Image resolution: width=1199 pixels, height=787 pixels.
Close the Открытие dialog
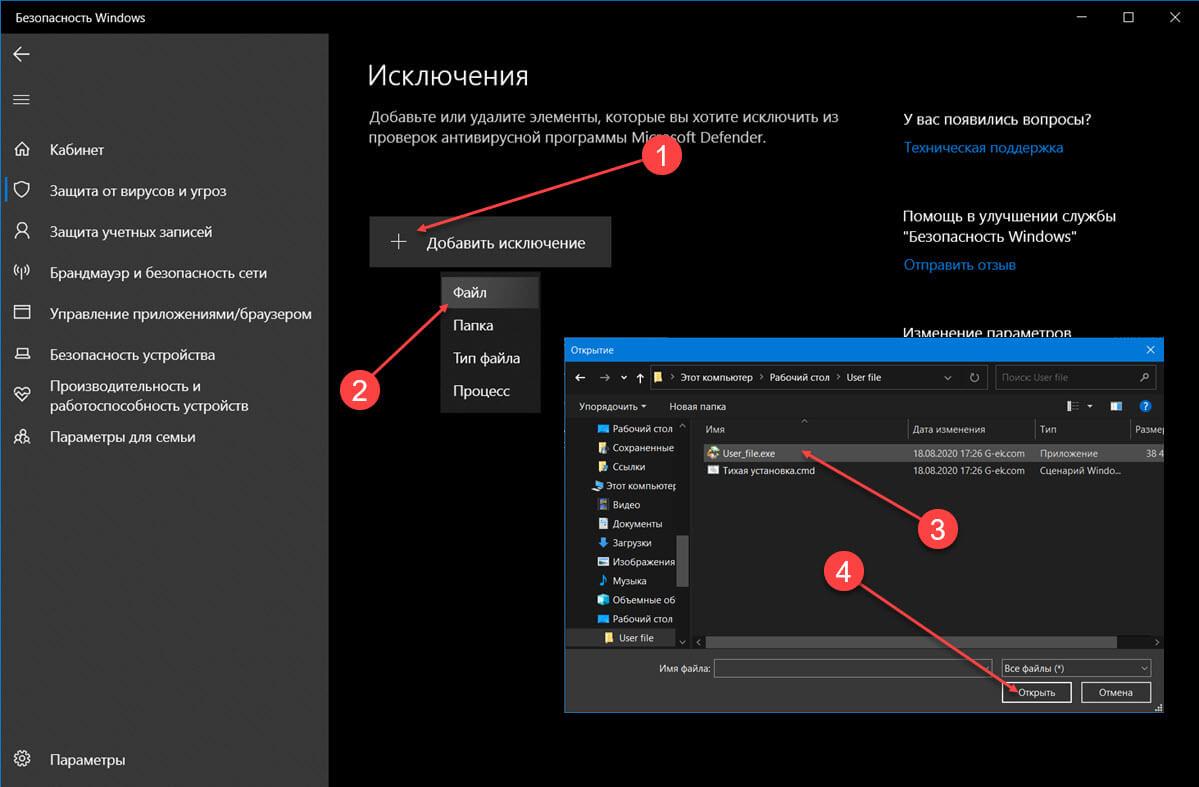[x=1151, y=350]
